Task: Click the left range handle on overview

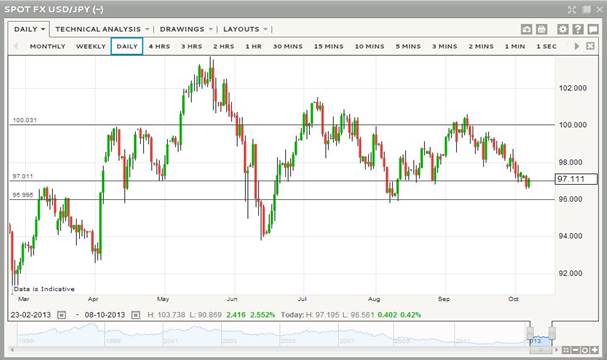Action: coord(530,332)
